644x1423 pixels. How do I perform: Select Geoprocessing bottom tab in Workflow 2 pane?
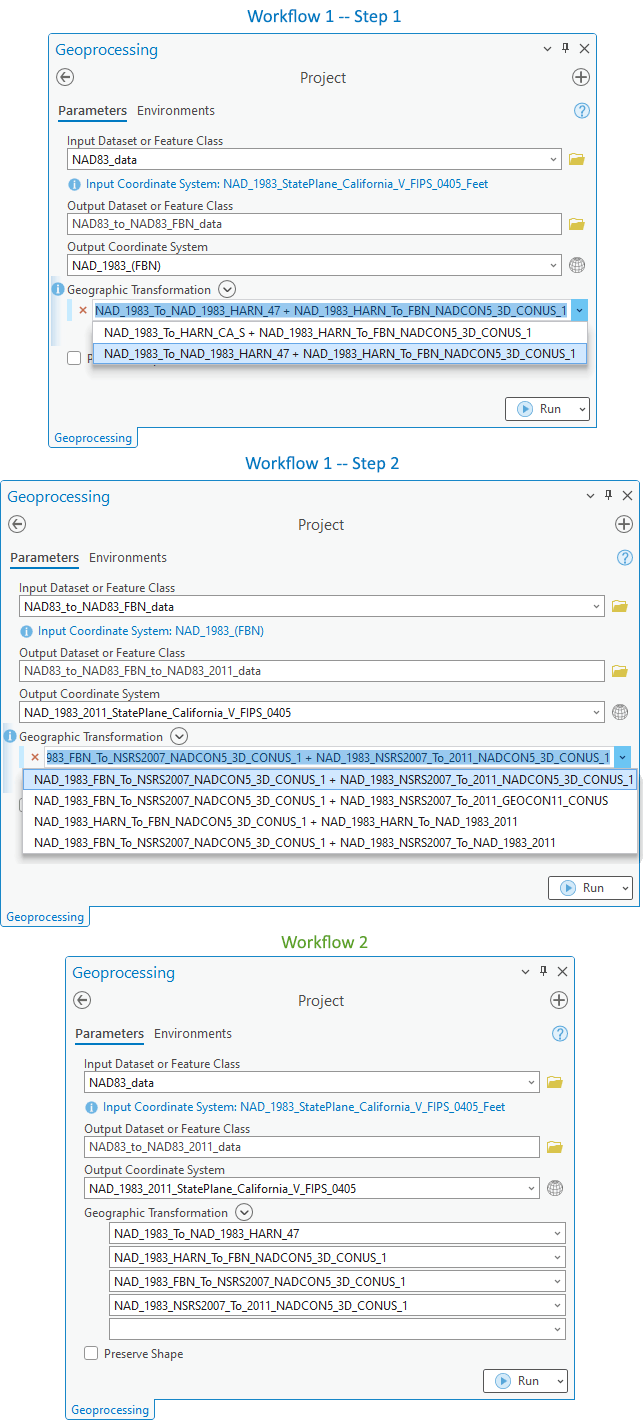[x=110, y=1410]
